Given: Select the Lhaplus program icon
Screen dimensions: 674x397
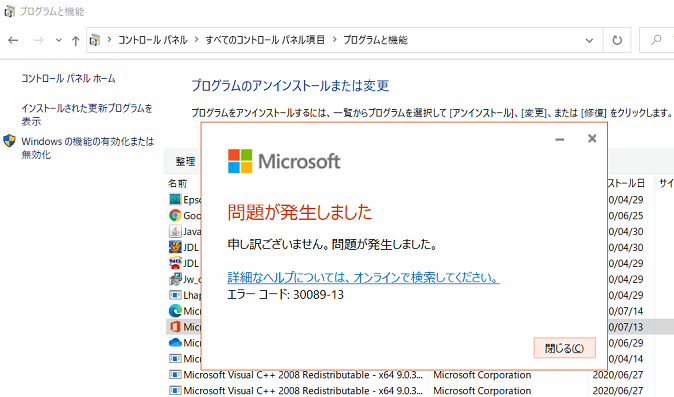Looking at the screenshot, I should tap(175, 295).
